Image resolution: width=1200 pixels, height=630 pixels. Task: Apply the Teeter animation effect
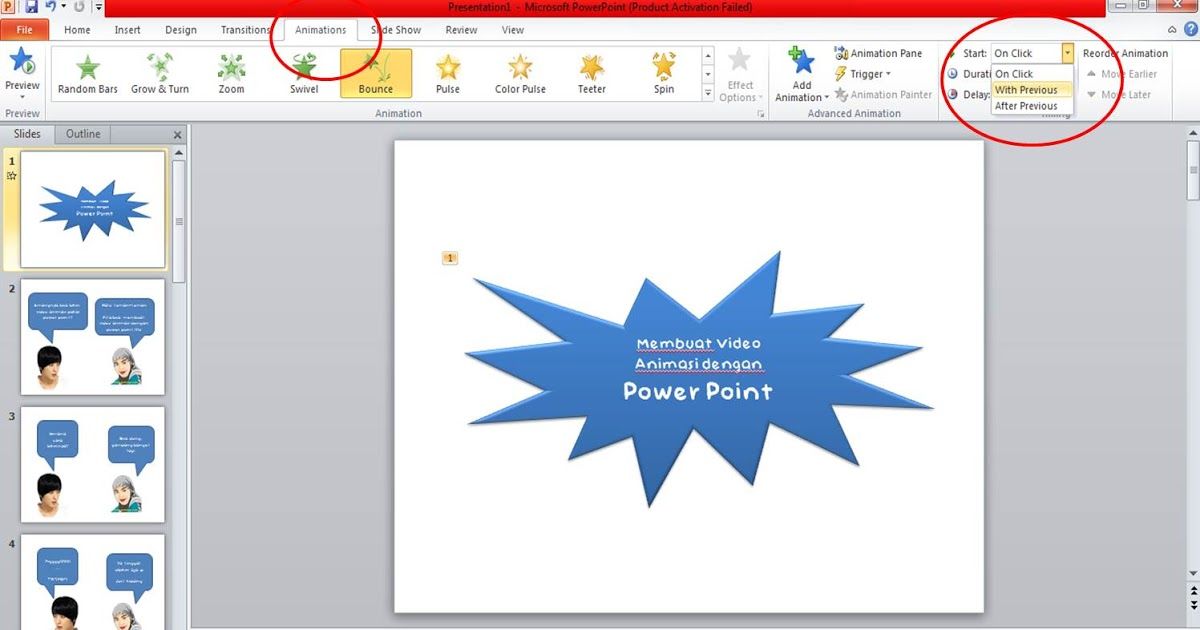[x=592, y=73]
